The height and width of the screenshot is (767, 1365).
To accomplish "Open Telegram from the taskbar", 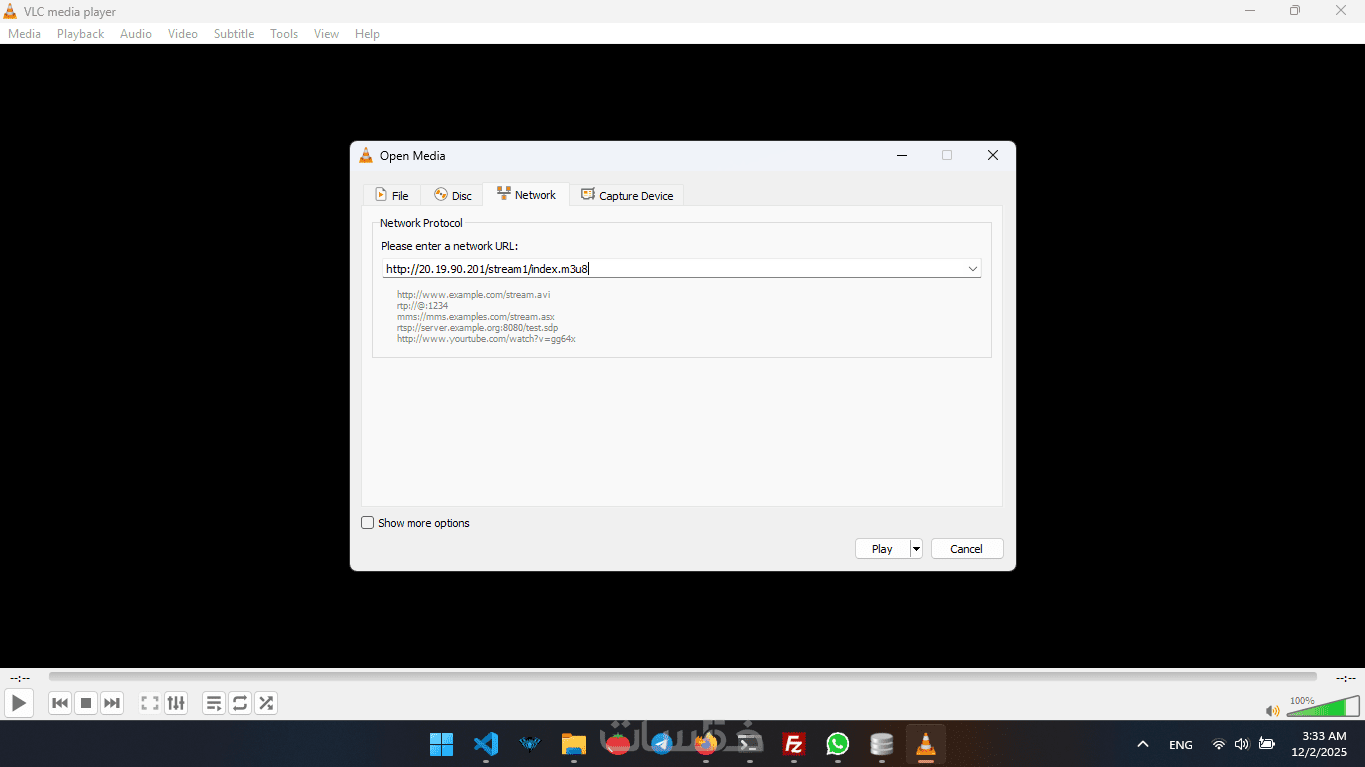I will 661,744.
